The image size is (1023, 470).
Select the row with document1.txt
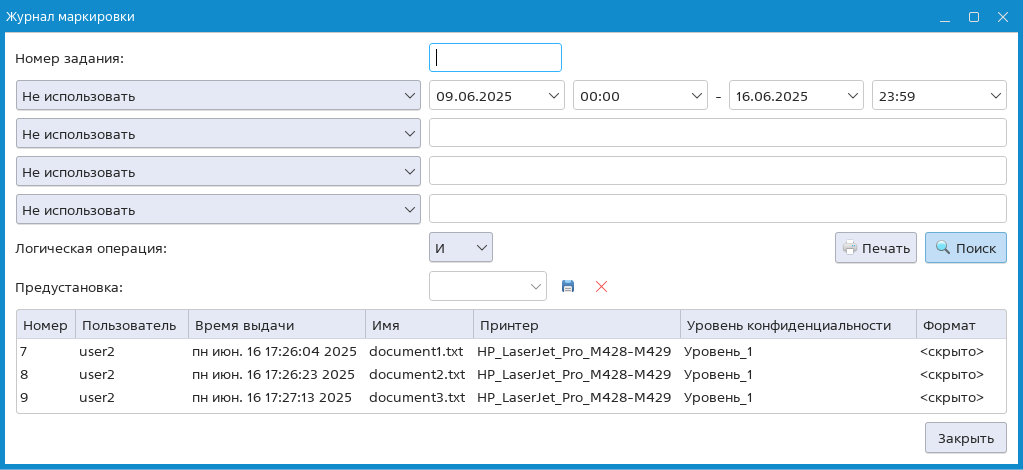[416, 352]
